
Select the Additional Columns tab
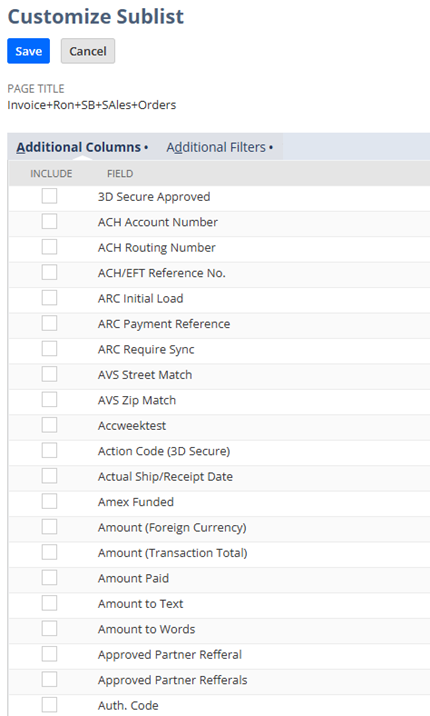pyautogui.click(x=82, y=147)
